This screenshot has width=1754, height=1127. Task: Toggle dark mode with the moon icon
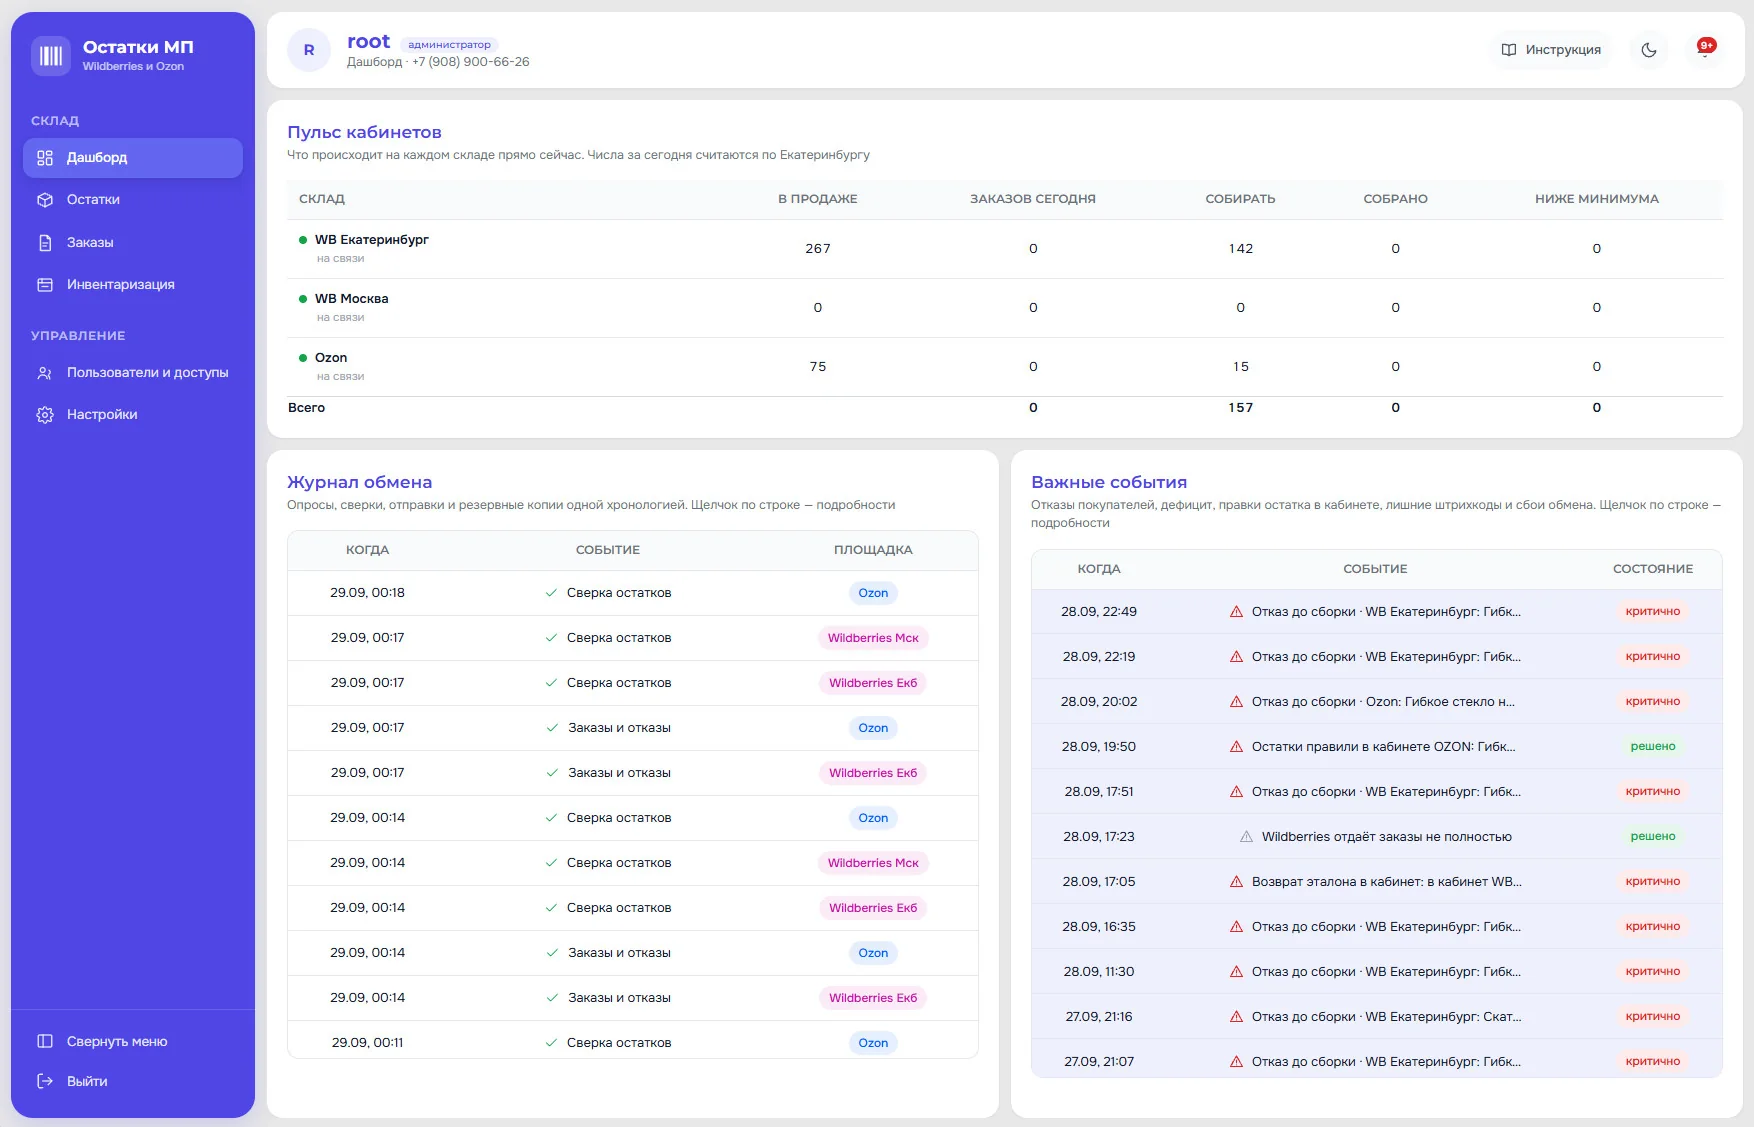point(1649,50)
